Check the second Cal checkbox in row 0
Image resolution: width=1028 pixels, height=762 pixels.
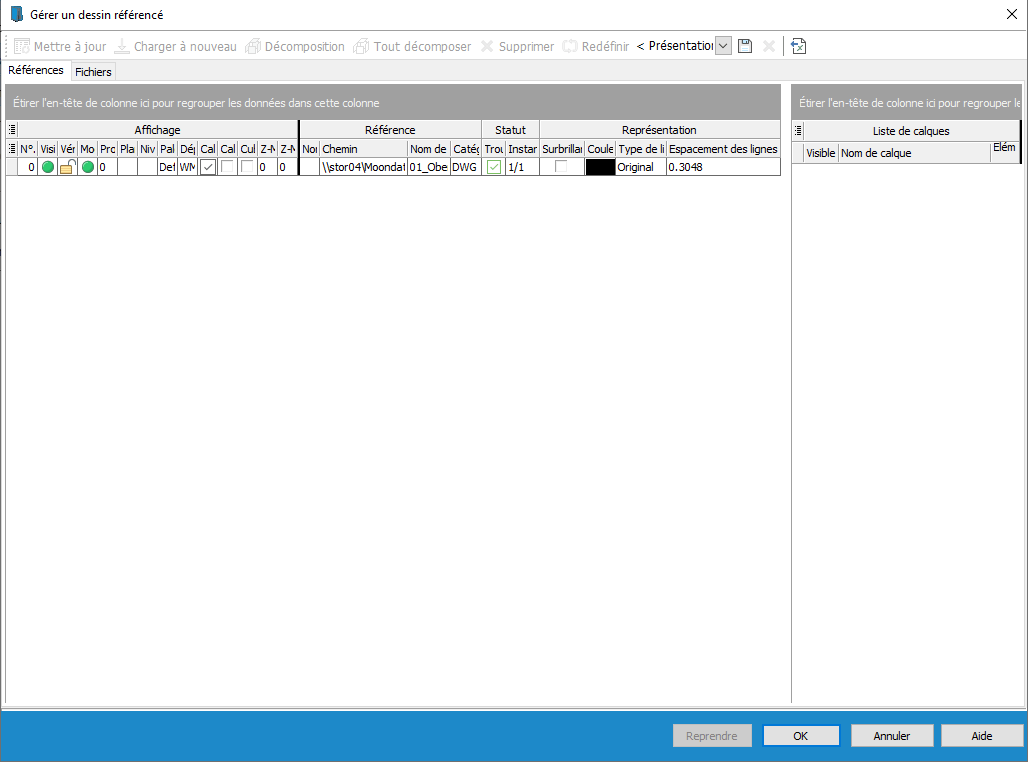tap(227, 167)
